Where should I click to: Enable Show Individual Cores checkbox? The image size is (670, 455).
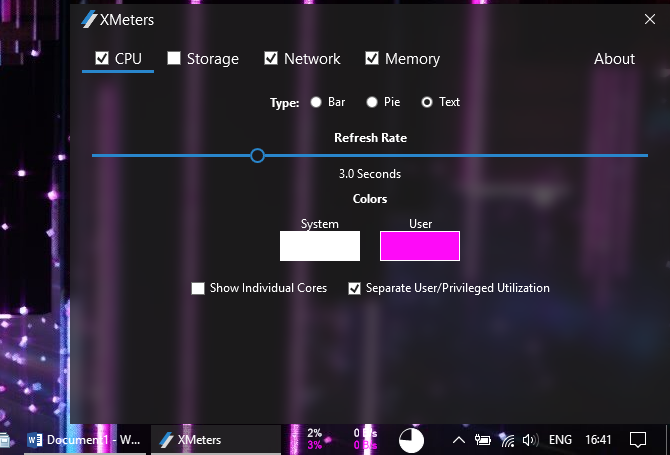[x=198, y=288]
